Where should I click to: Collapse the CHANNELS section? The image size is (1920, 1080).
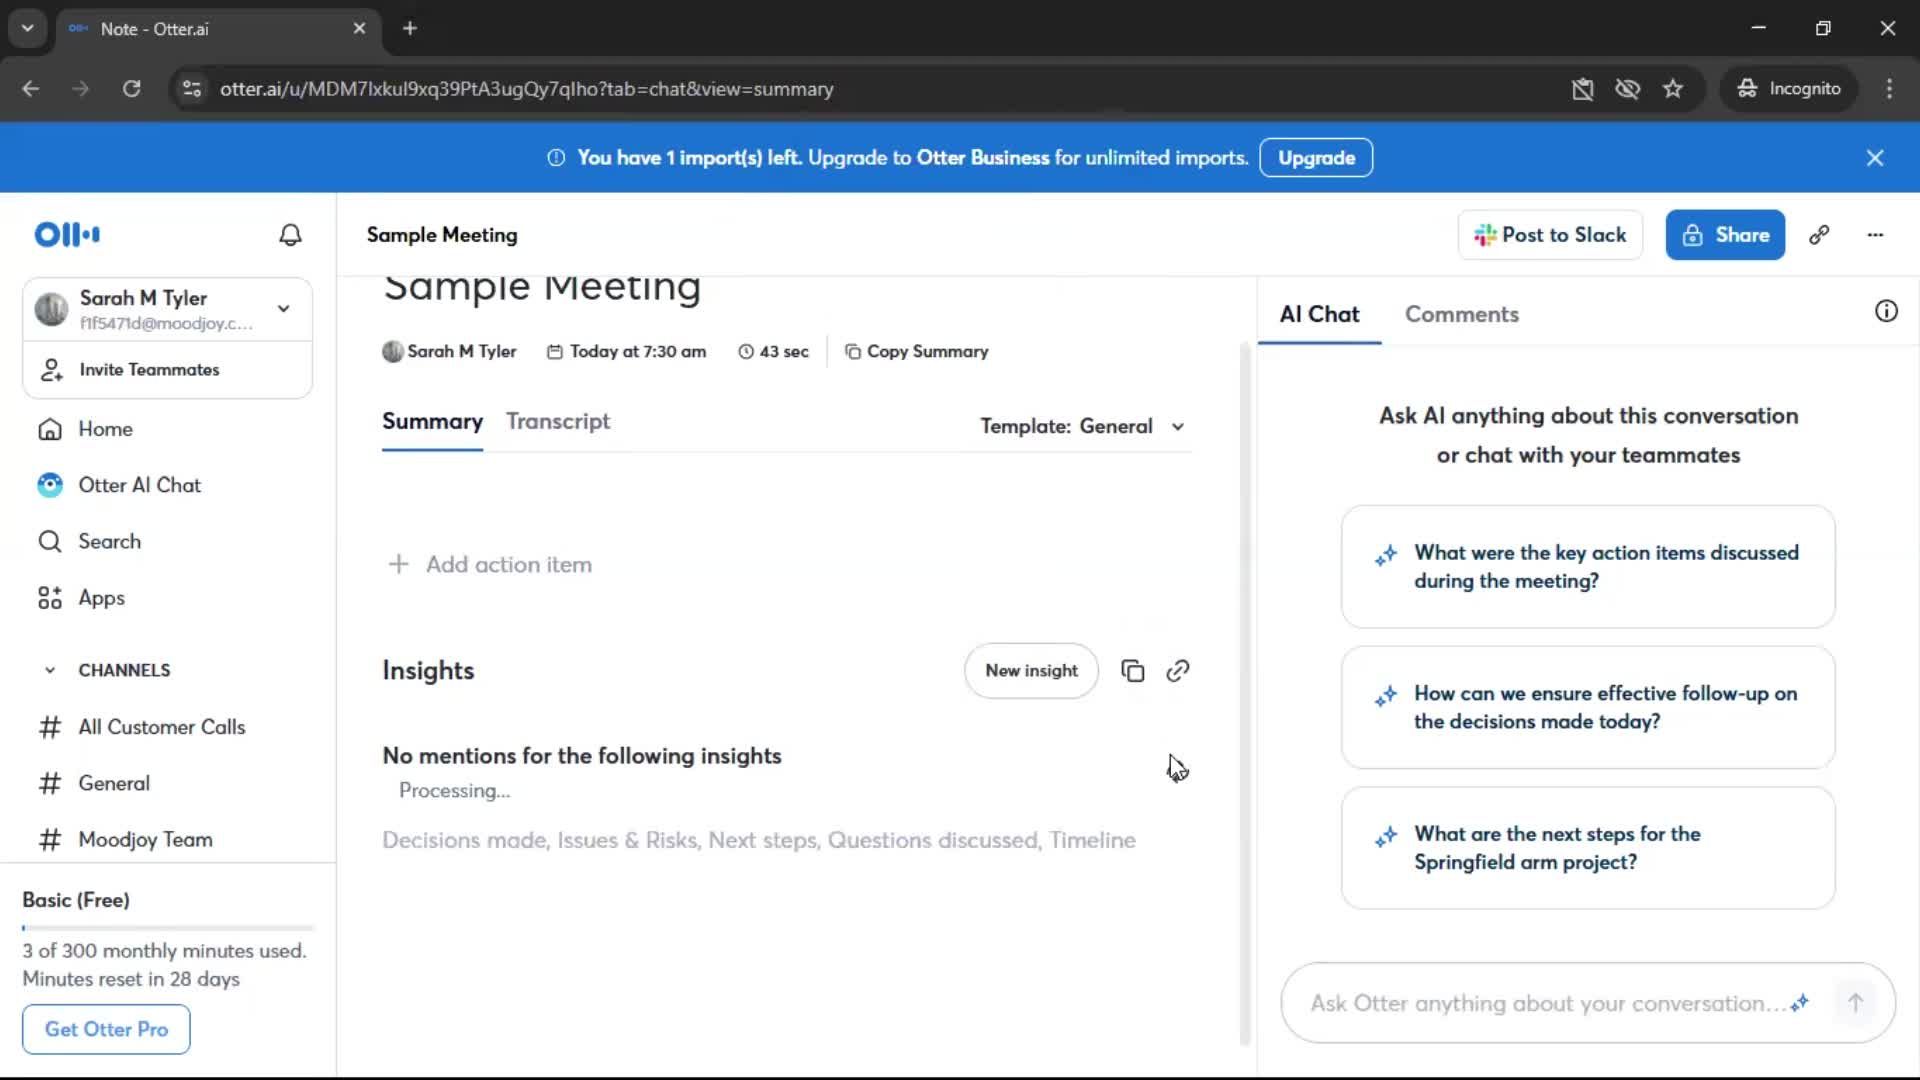click(50, 670)
